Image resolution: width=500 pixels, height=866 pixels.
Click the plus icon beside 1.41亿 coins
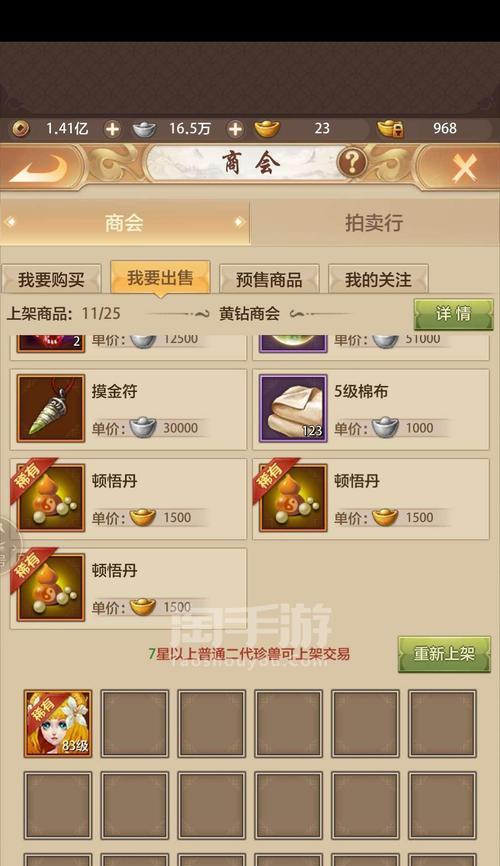point(112,129)
